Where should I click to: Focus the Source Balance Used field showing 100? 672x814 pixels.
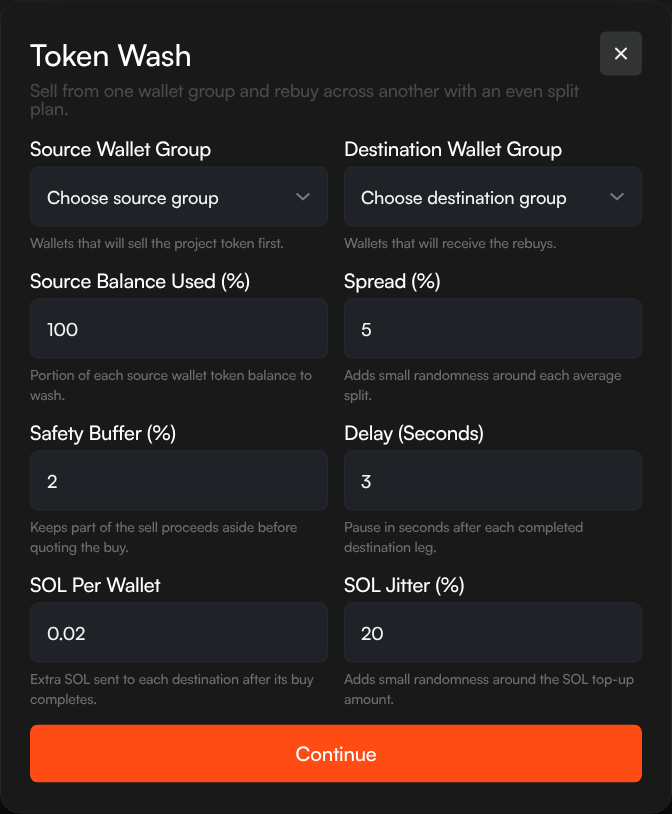pos(178,329)
